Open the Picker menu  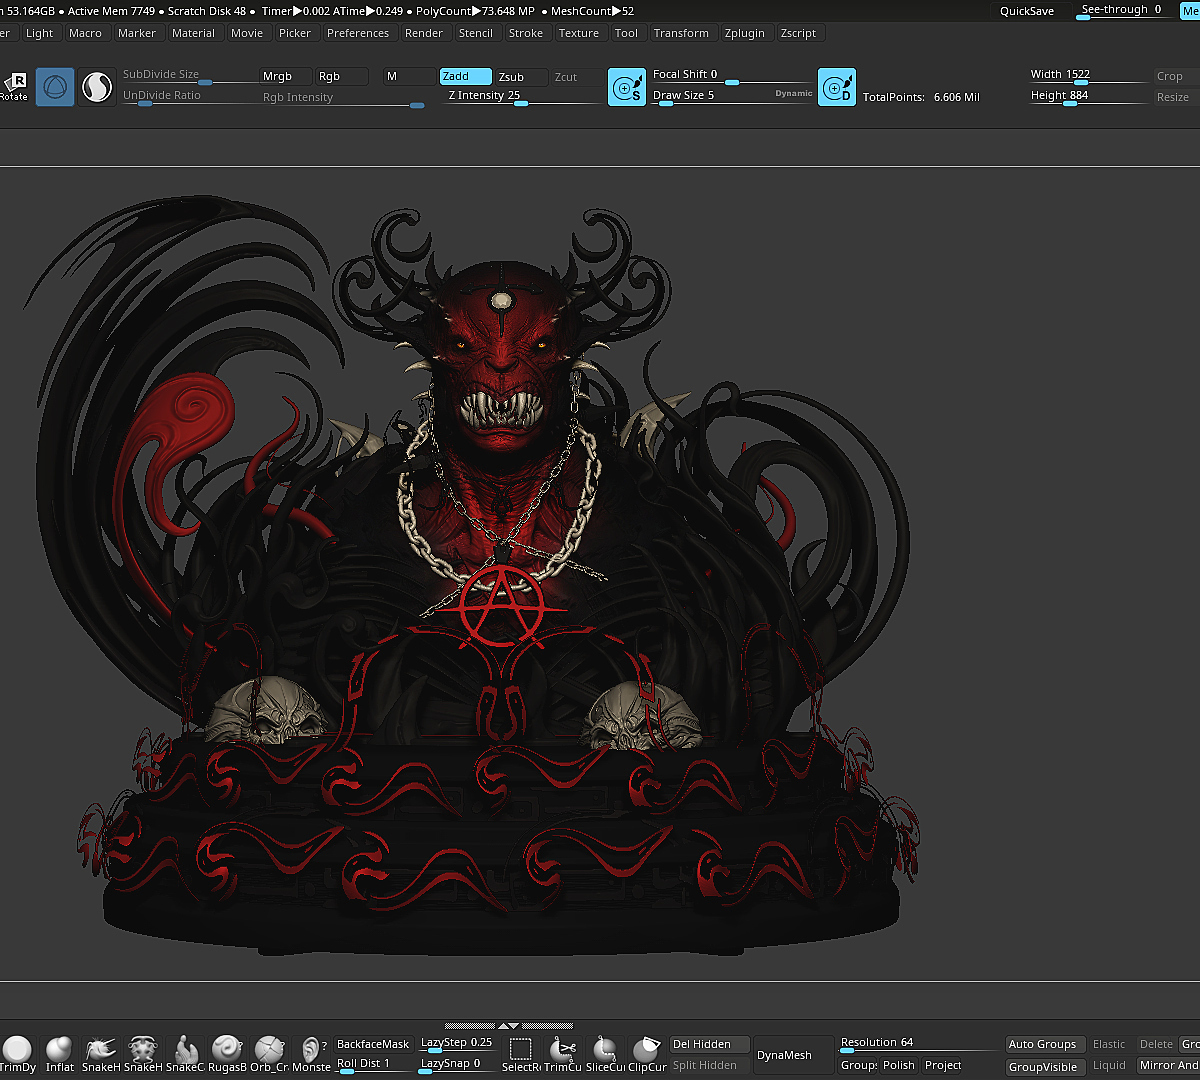[x=295, y=33]
